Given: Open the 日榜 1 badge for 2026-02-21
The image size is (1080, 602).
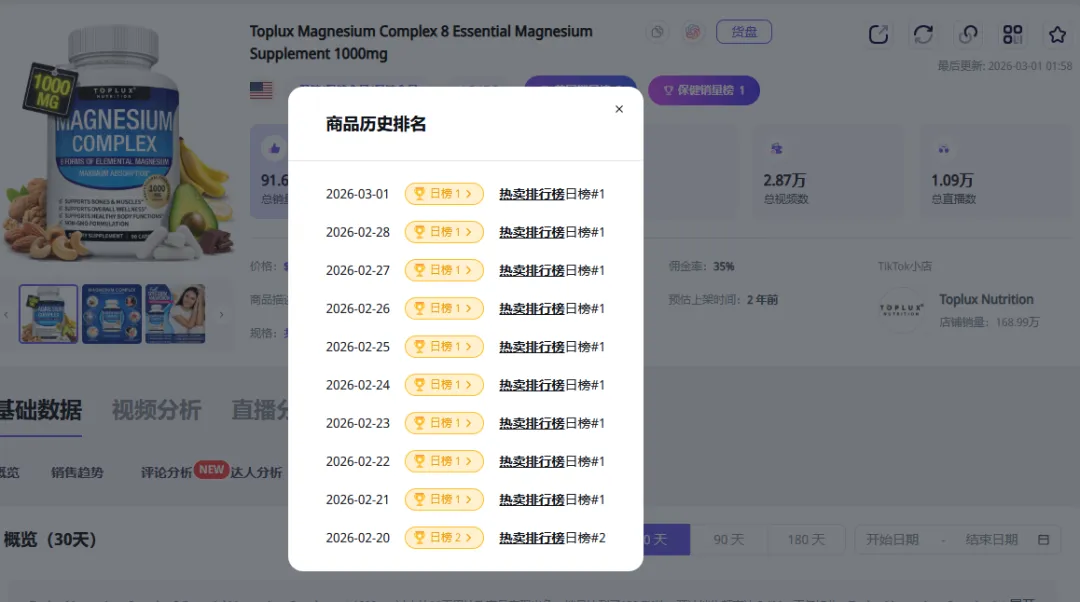Looking at the screenshot, I should [444, 499].
